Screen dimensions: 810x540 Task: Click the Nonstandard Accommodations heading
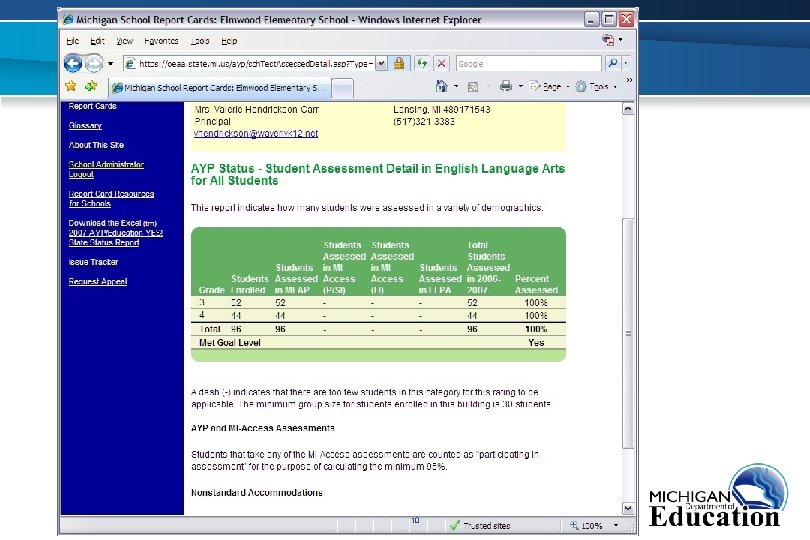257,492
